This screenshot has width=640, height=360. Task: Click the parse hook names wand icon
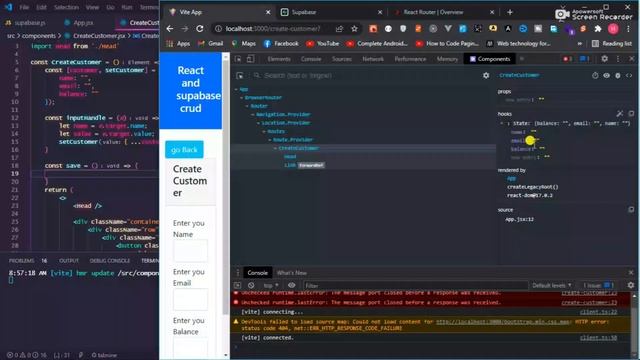point(620,113)
